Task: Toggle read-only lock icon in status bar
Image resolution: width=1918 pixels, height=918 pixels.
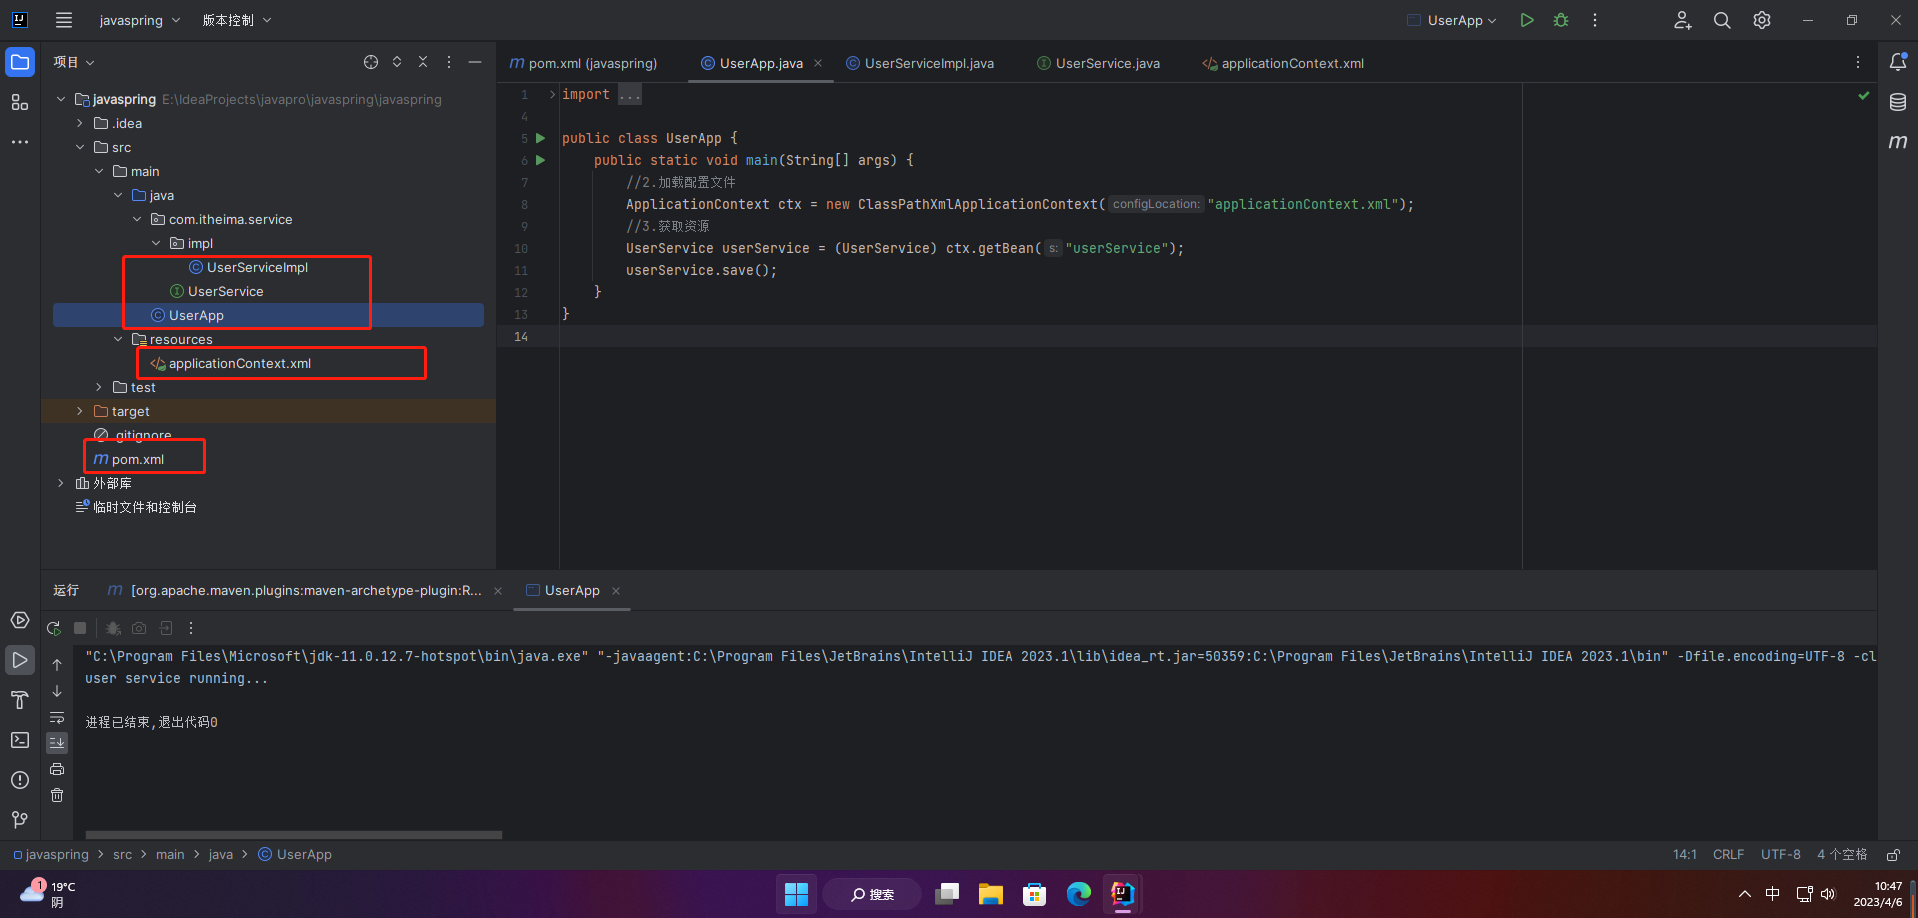Action: coord(1892,855)
